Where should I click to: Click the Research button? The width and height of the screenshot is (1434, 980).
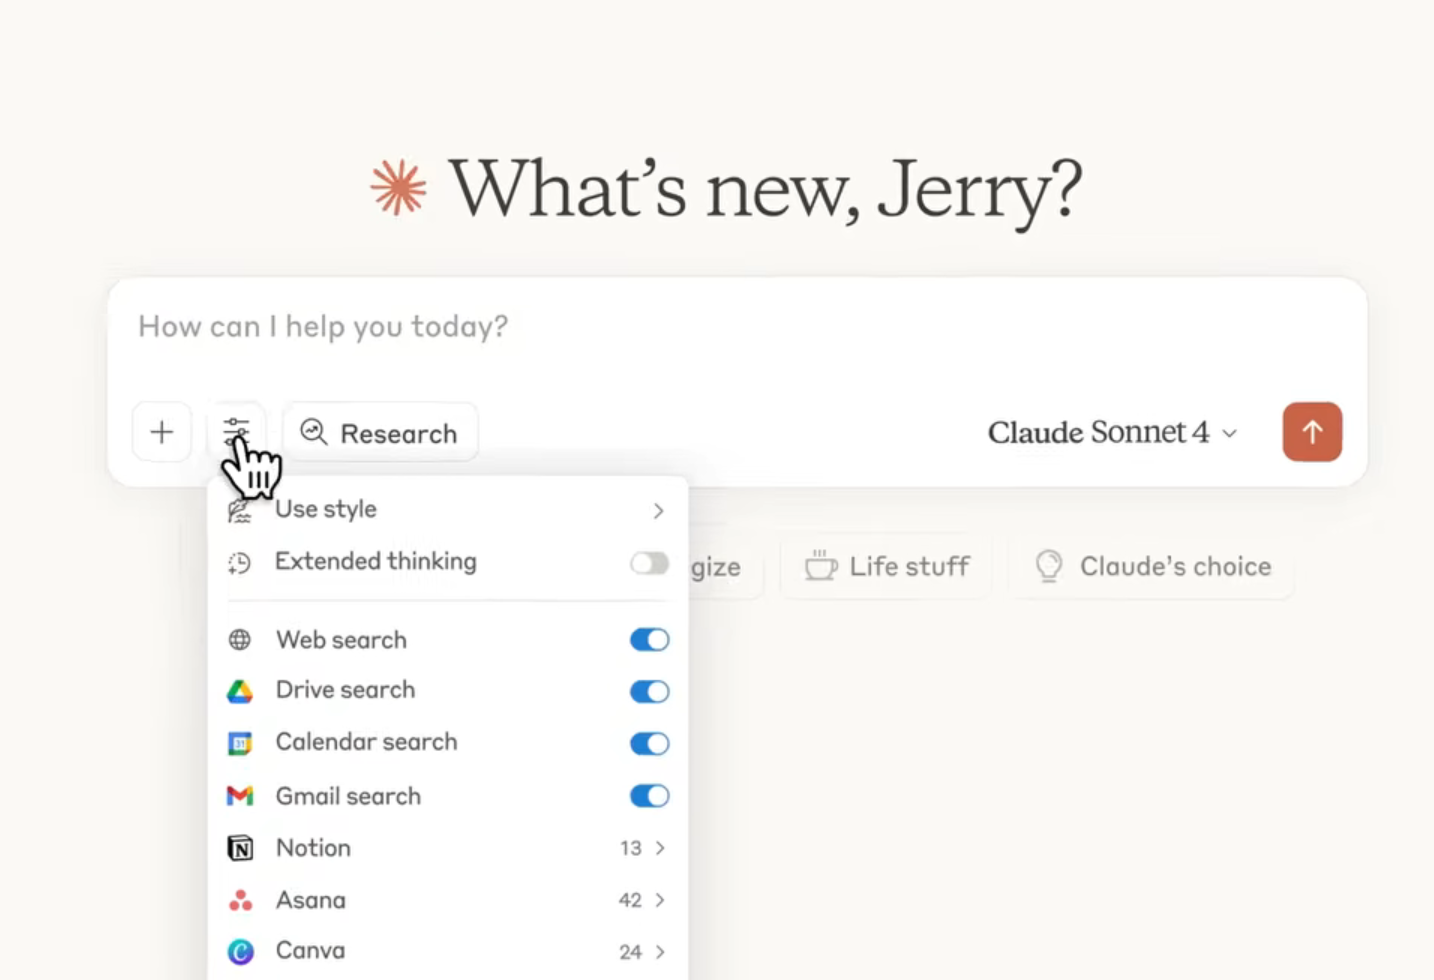pyautogui.click(x=380, y=432)
